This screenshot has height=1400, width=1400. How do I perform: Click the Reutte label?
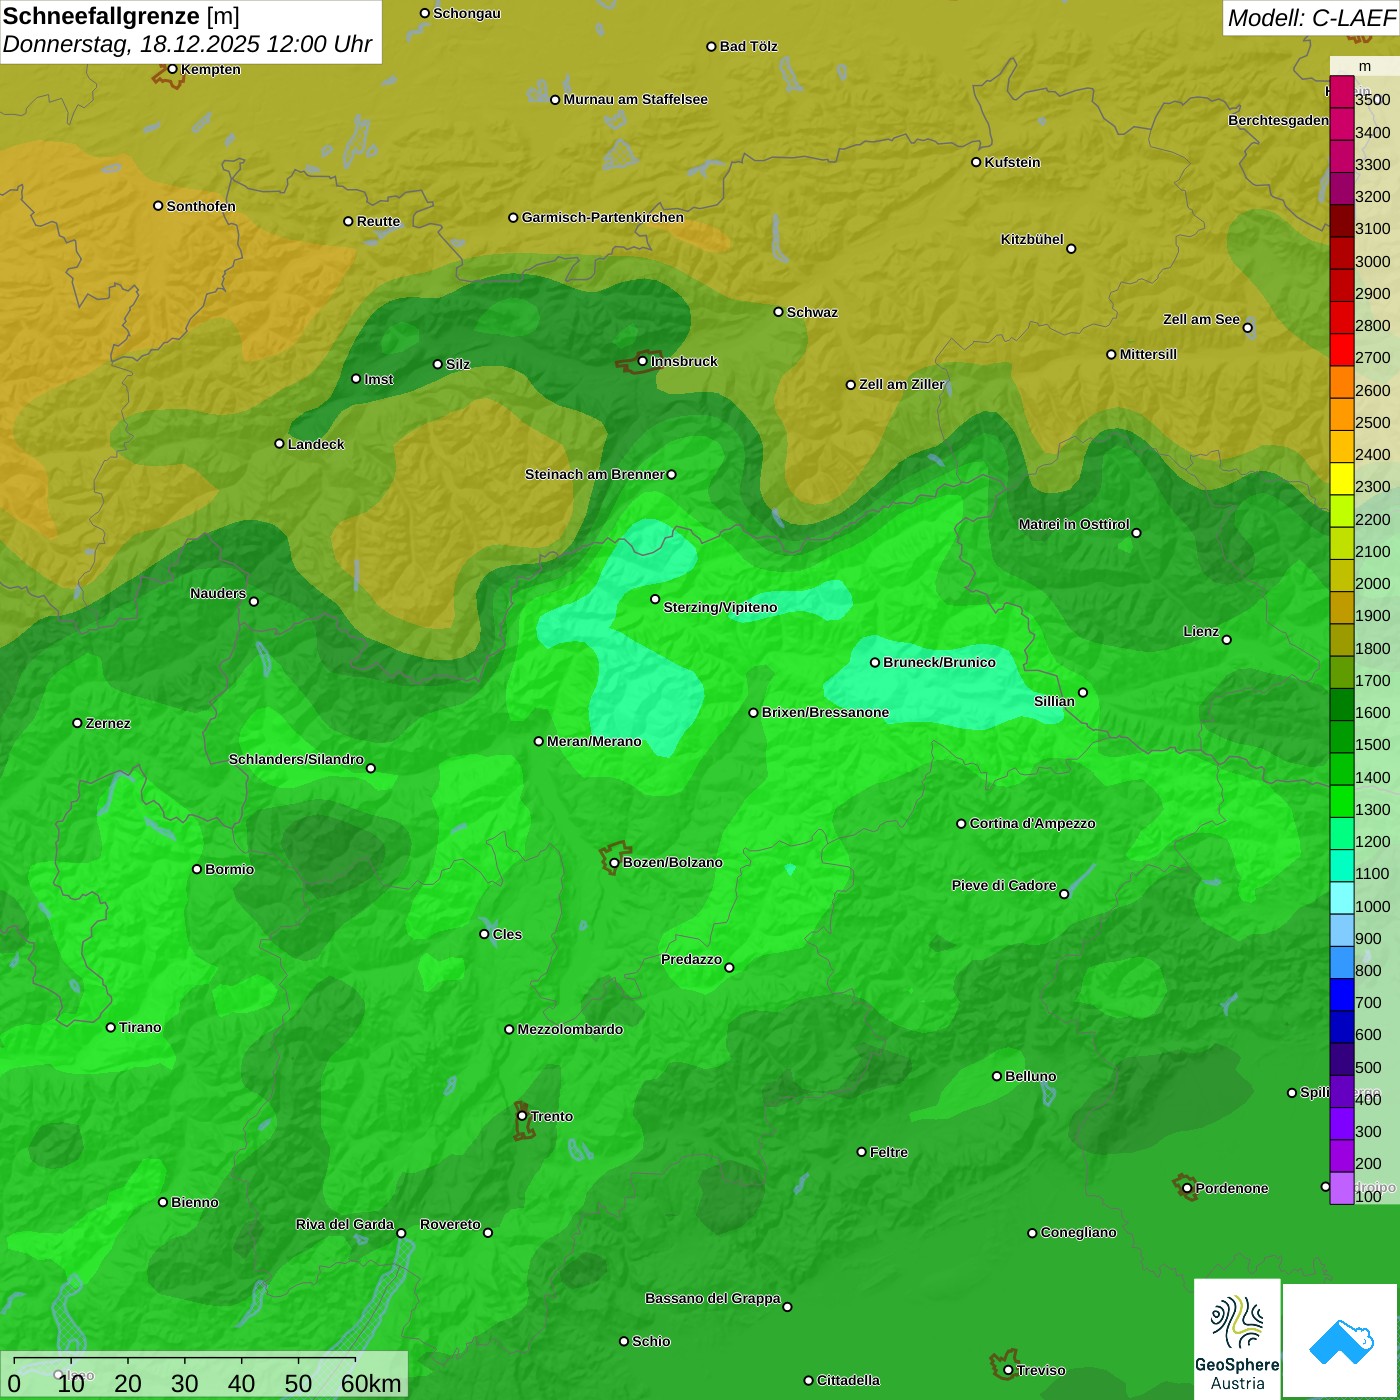(x=378, y=221)
